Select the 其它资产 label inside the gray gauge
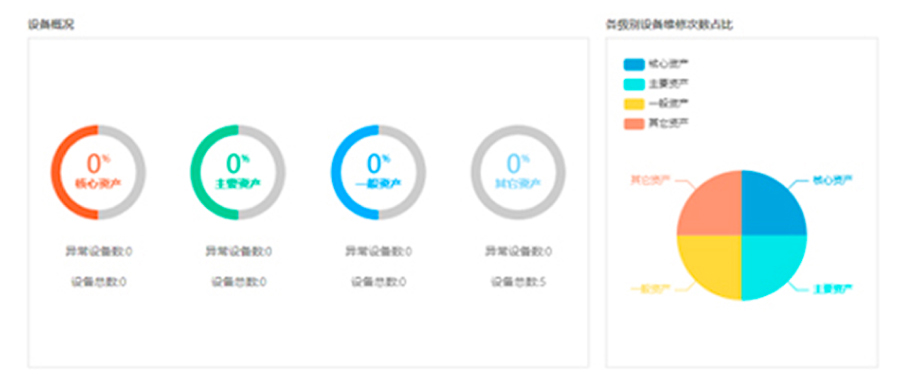 pyautogui.click(x=518, y=184)
